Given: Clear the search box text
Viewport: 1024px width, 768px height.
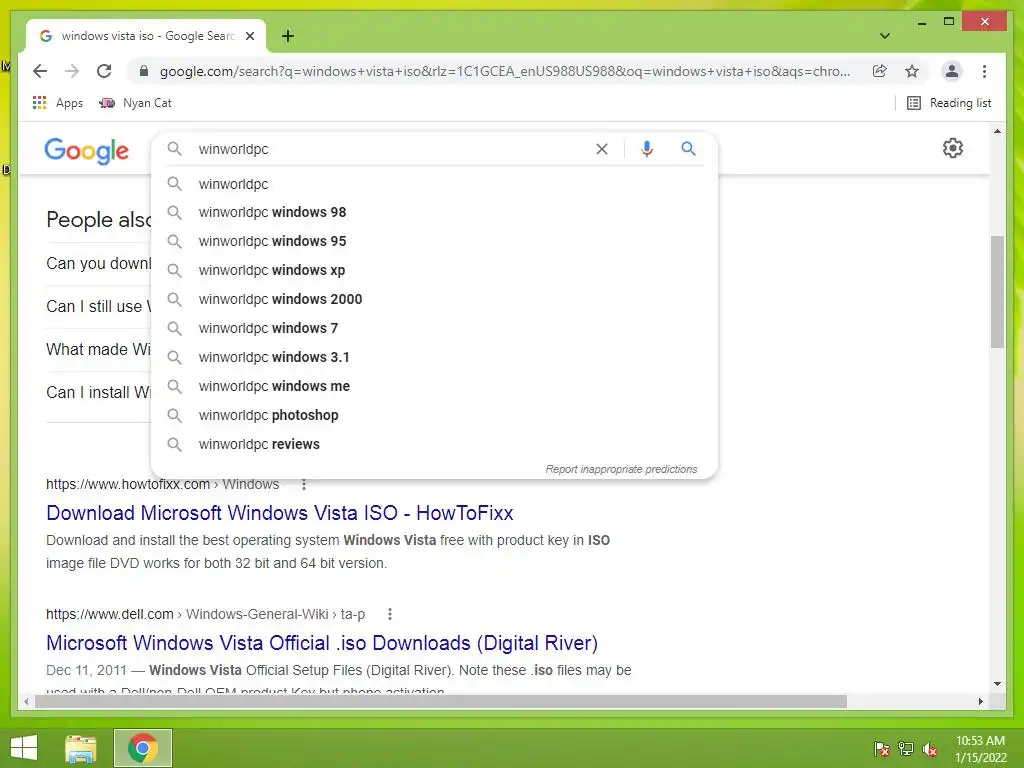Looking at the screenshot, I should pos(601,149).
